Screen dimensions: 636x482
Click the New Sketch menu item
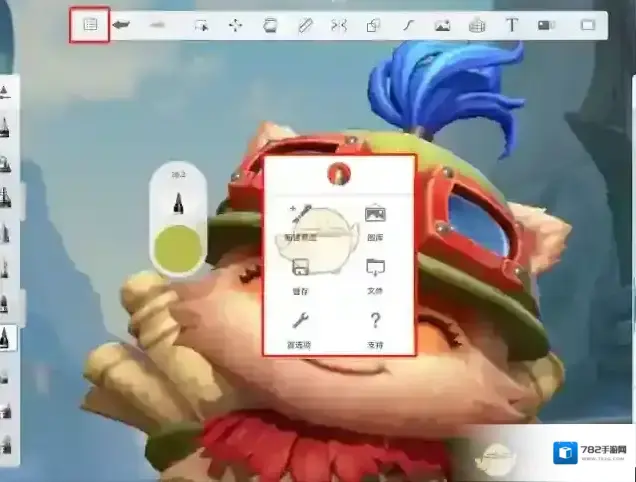[299, 219]
